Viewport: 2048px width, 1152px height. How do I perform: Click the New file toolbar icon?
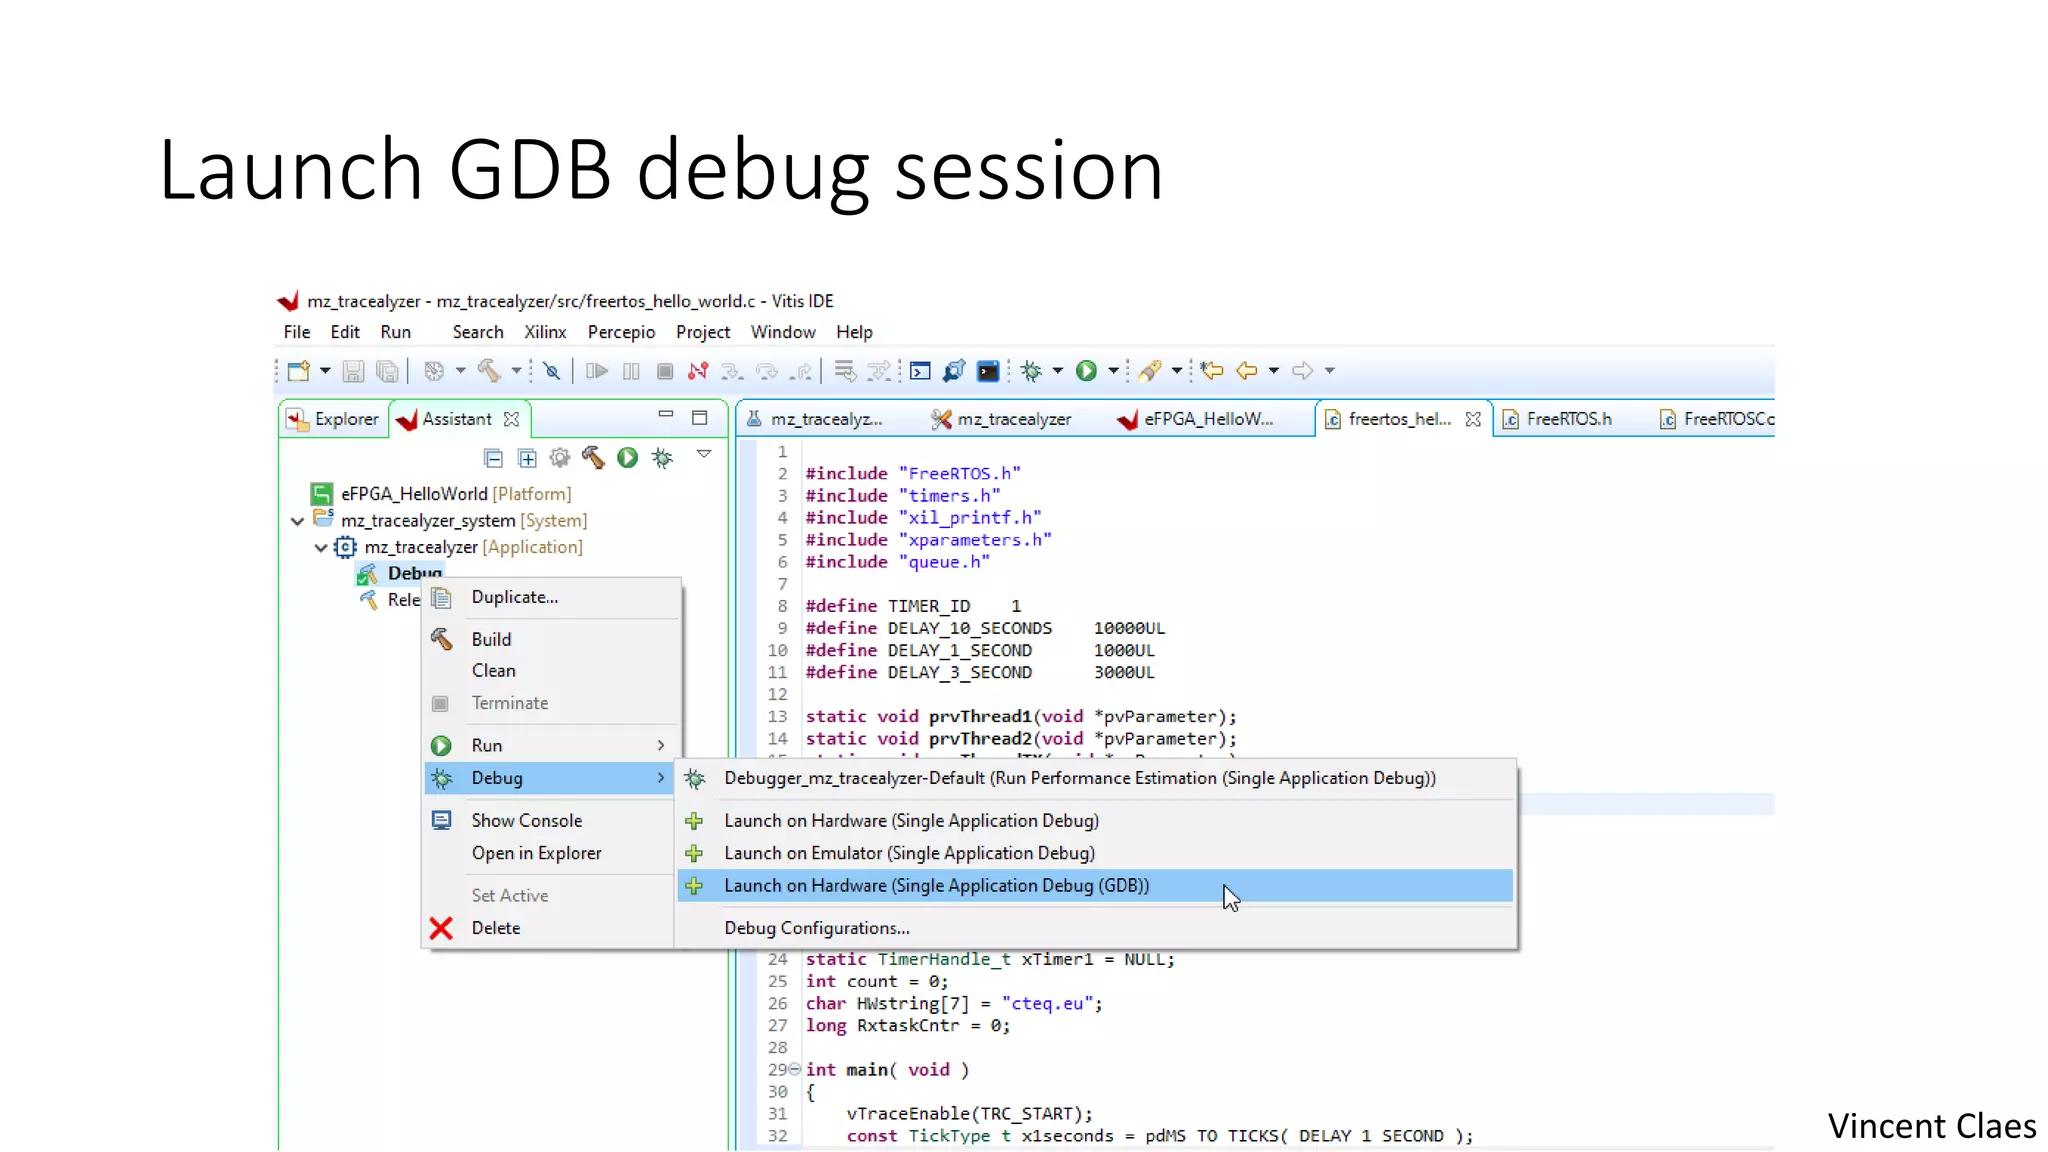click(298, 371)
